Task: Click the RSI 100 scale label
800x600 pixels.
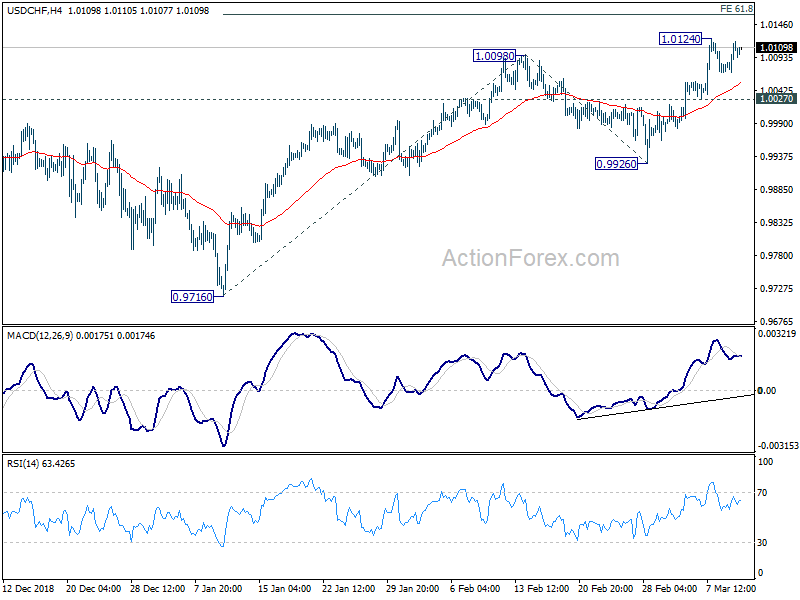Action: (766, 462)
